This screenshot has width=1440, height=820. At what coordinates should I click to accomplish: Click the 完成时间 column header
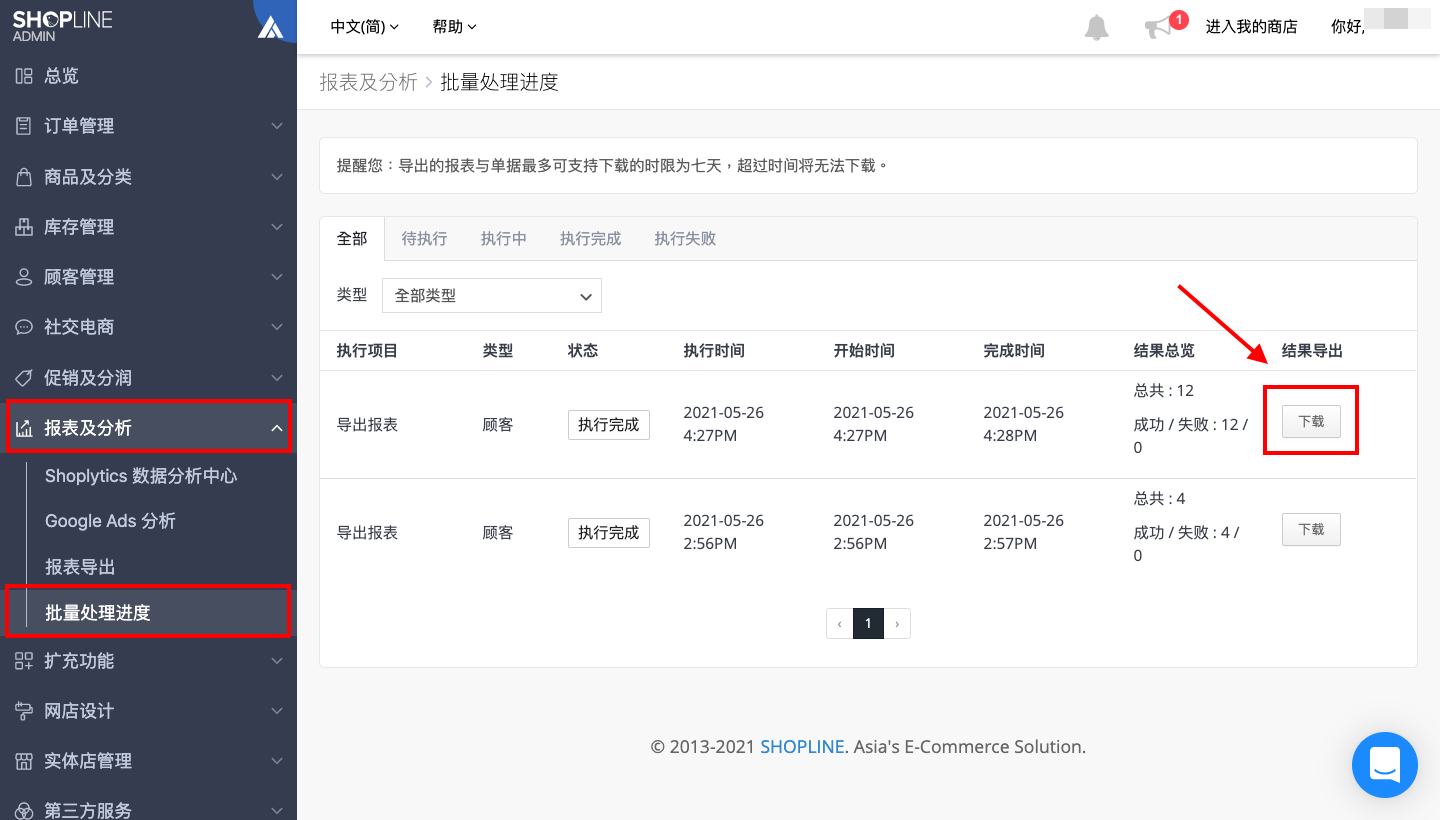point(1014,351)
